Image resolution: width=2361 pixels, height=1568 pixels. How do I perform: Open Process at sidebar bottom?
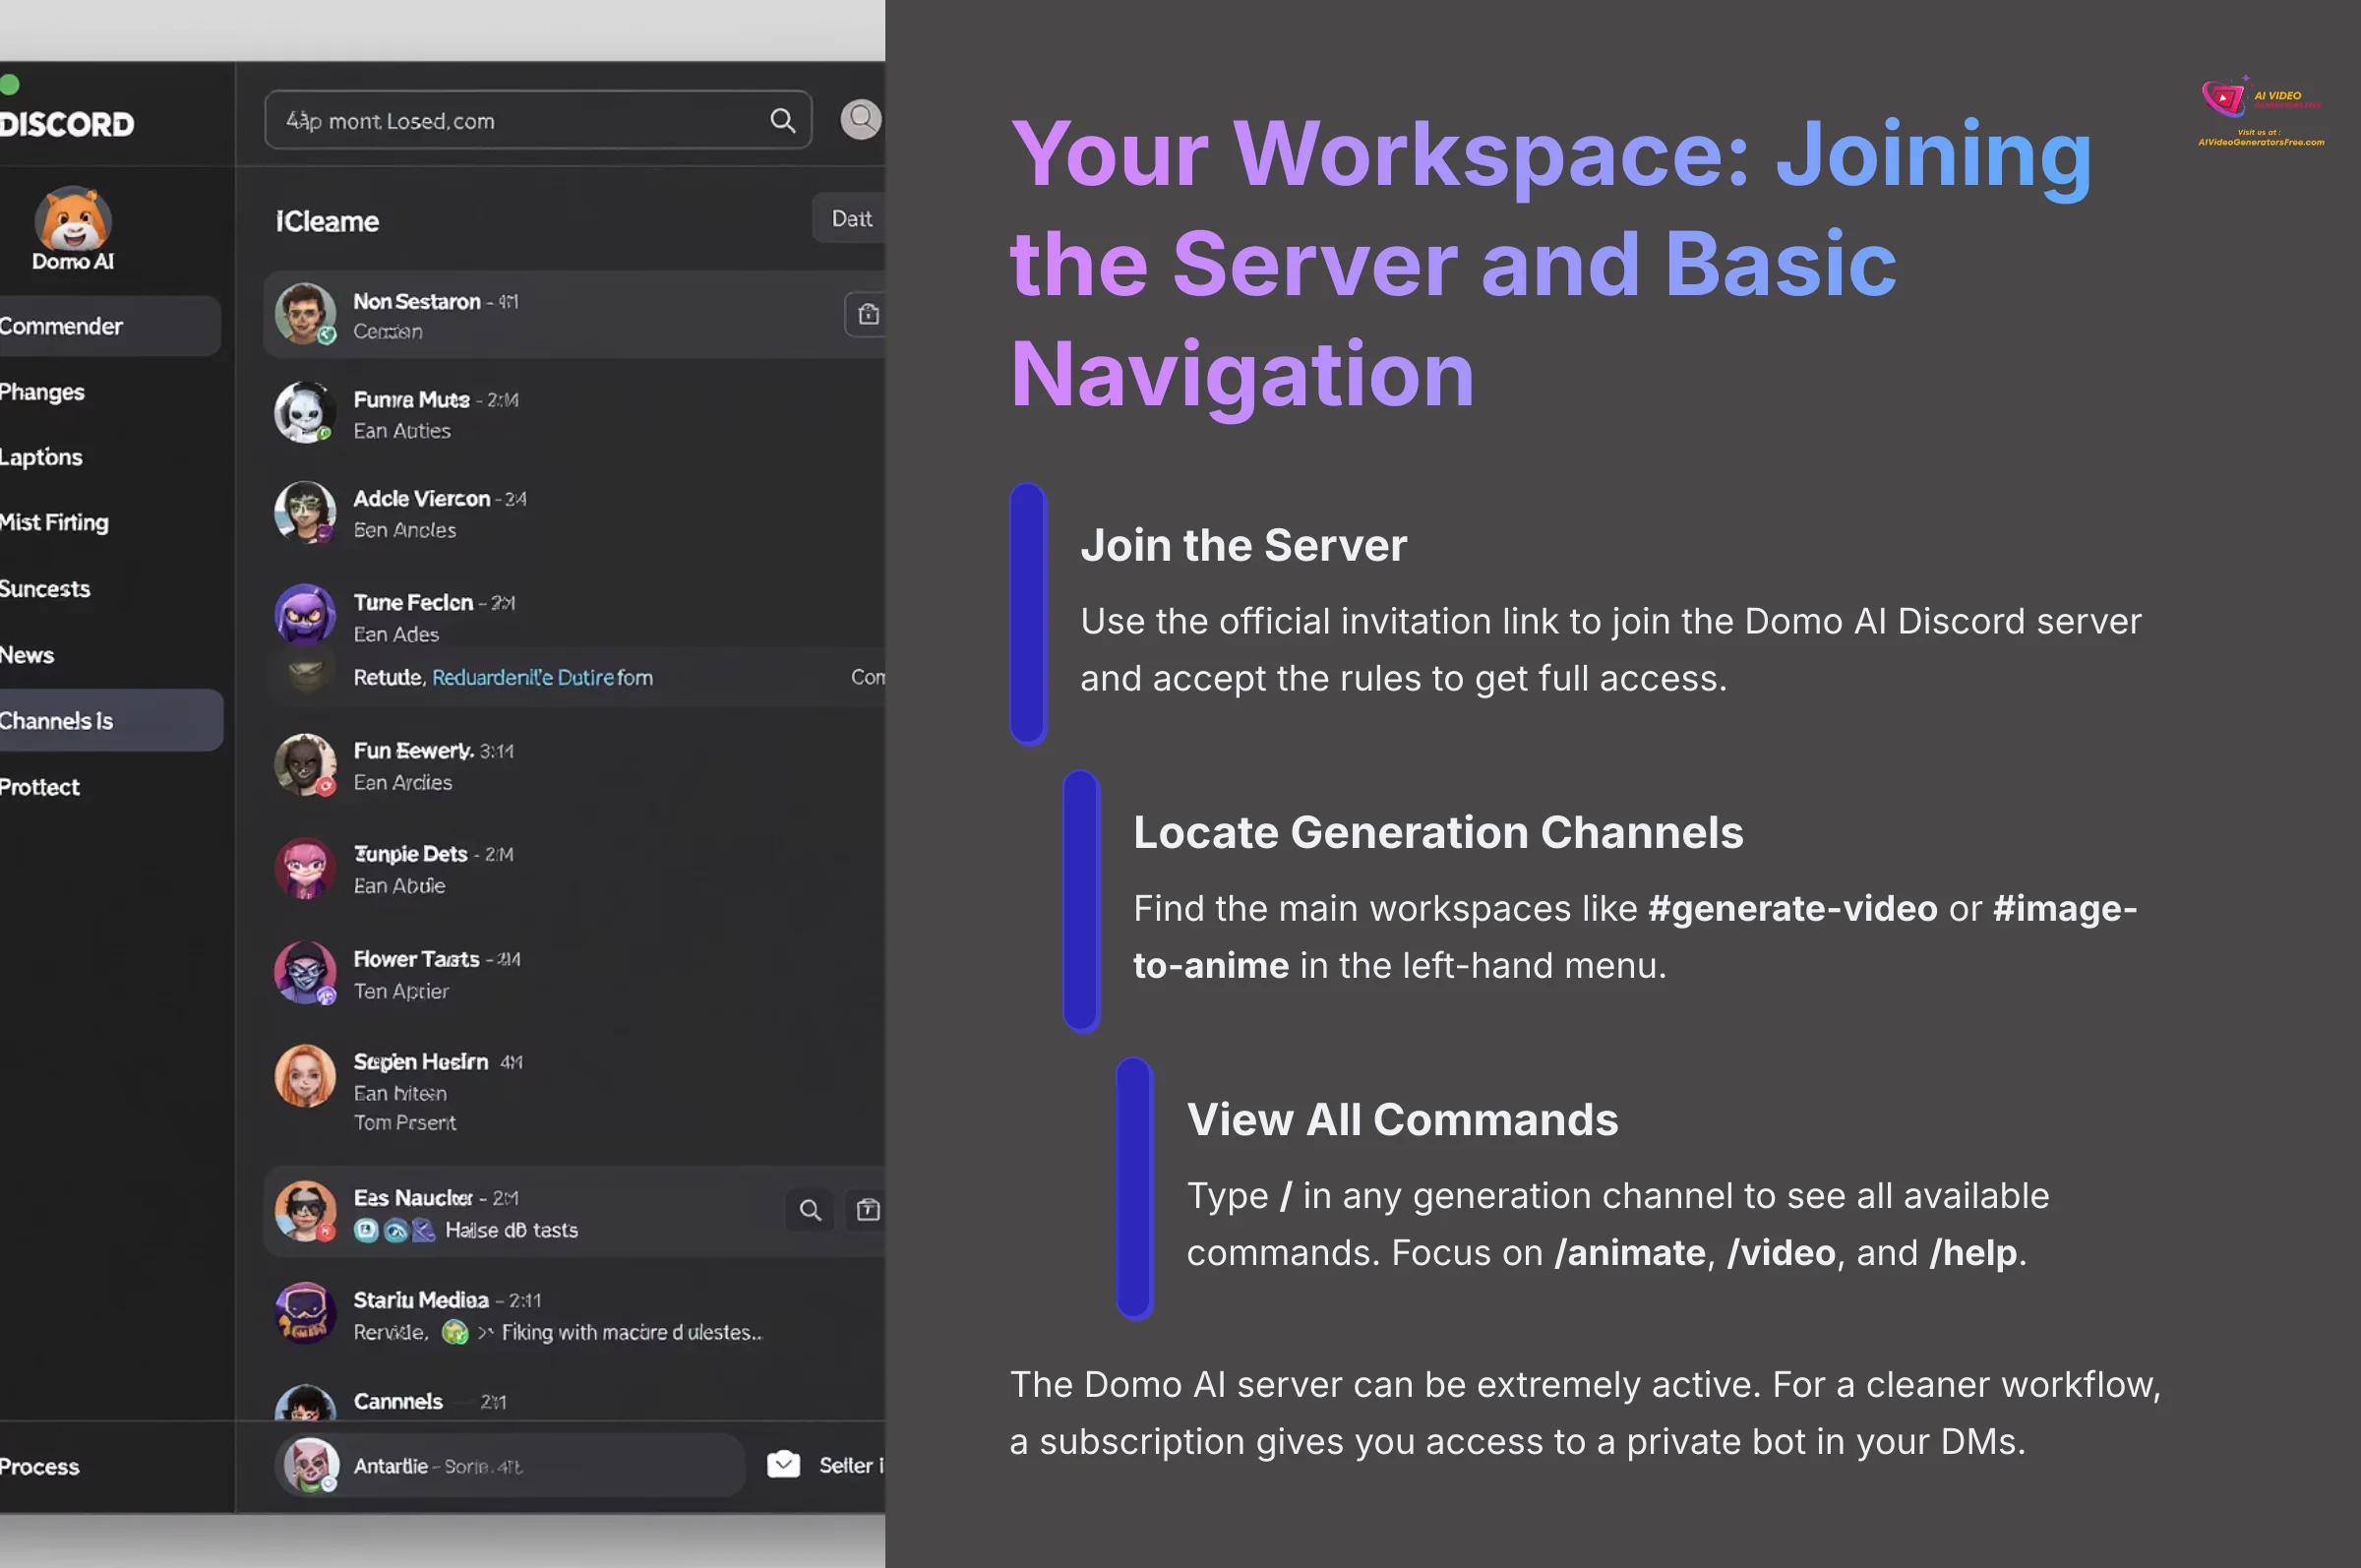[40, 1467]
